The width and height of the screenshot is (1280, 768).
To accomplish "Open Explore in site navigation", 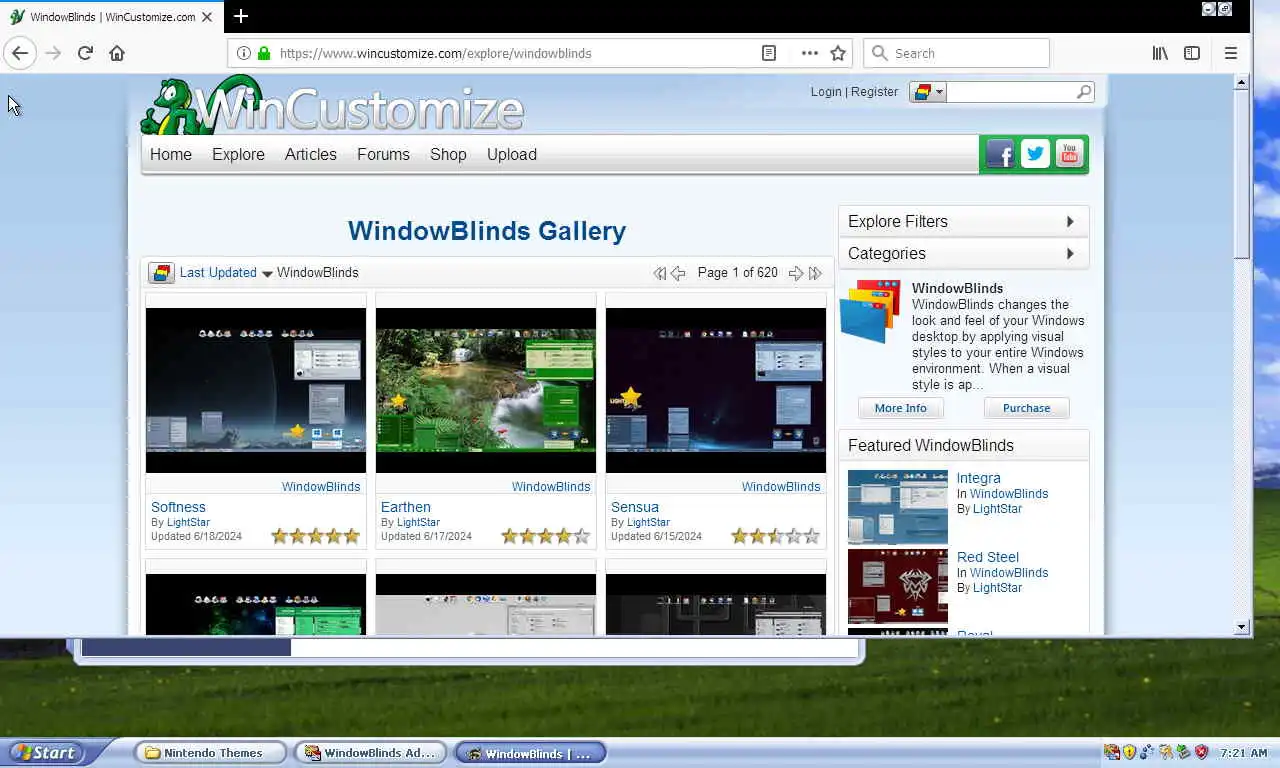I will point(238,154).
